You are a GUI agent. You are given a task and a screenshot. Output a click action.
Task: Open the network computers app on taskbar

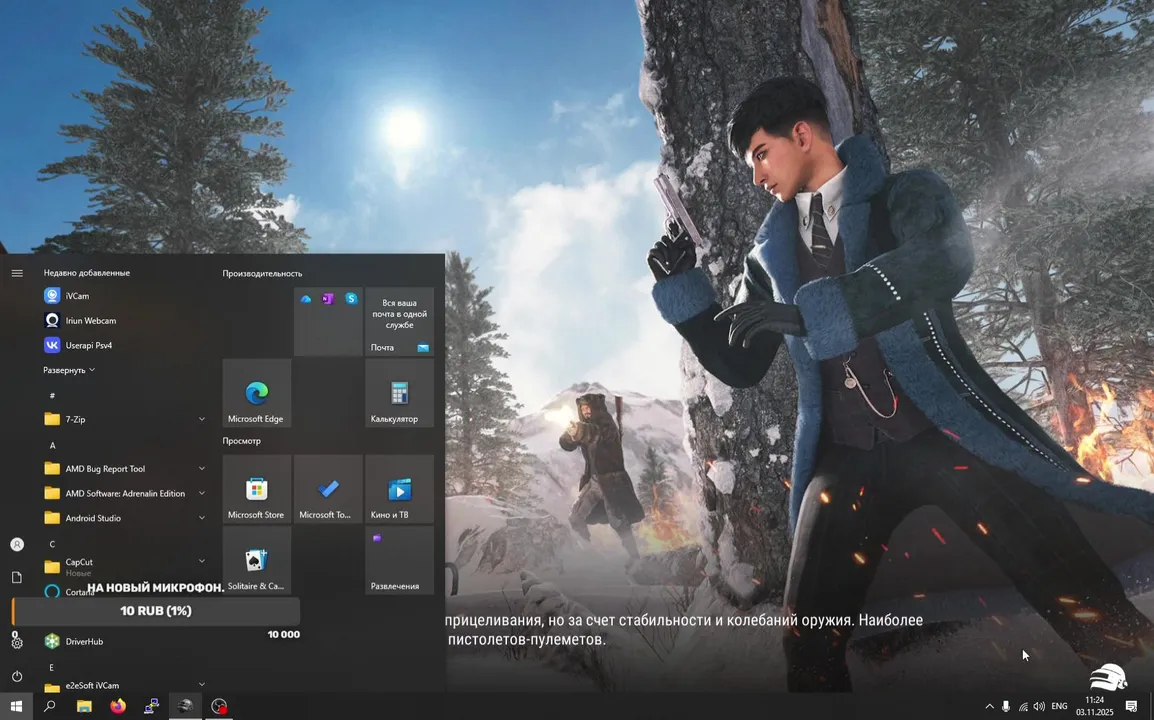click(152, 706)
